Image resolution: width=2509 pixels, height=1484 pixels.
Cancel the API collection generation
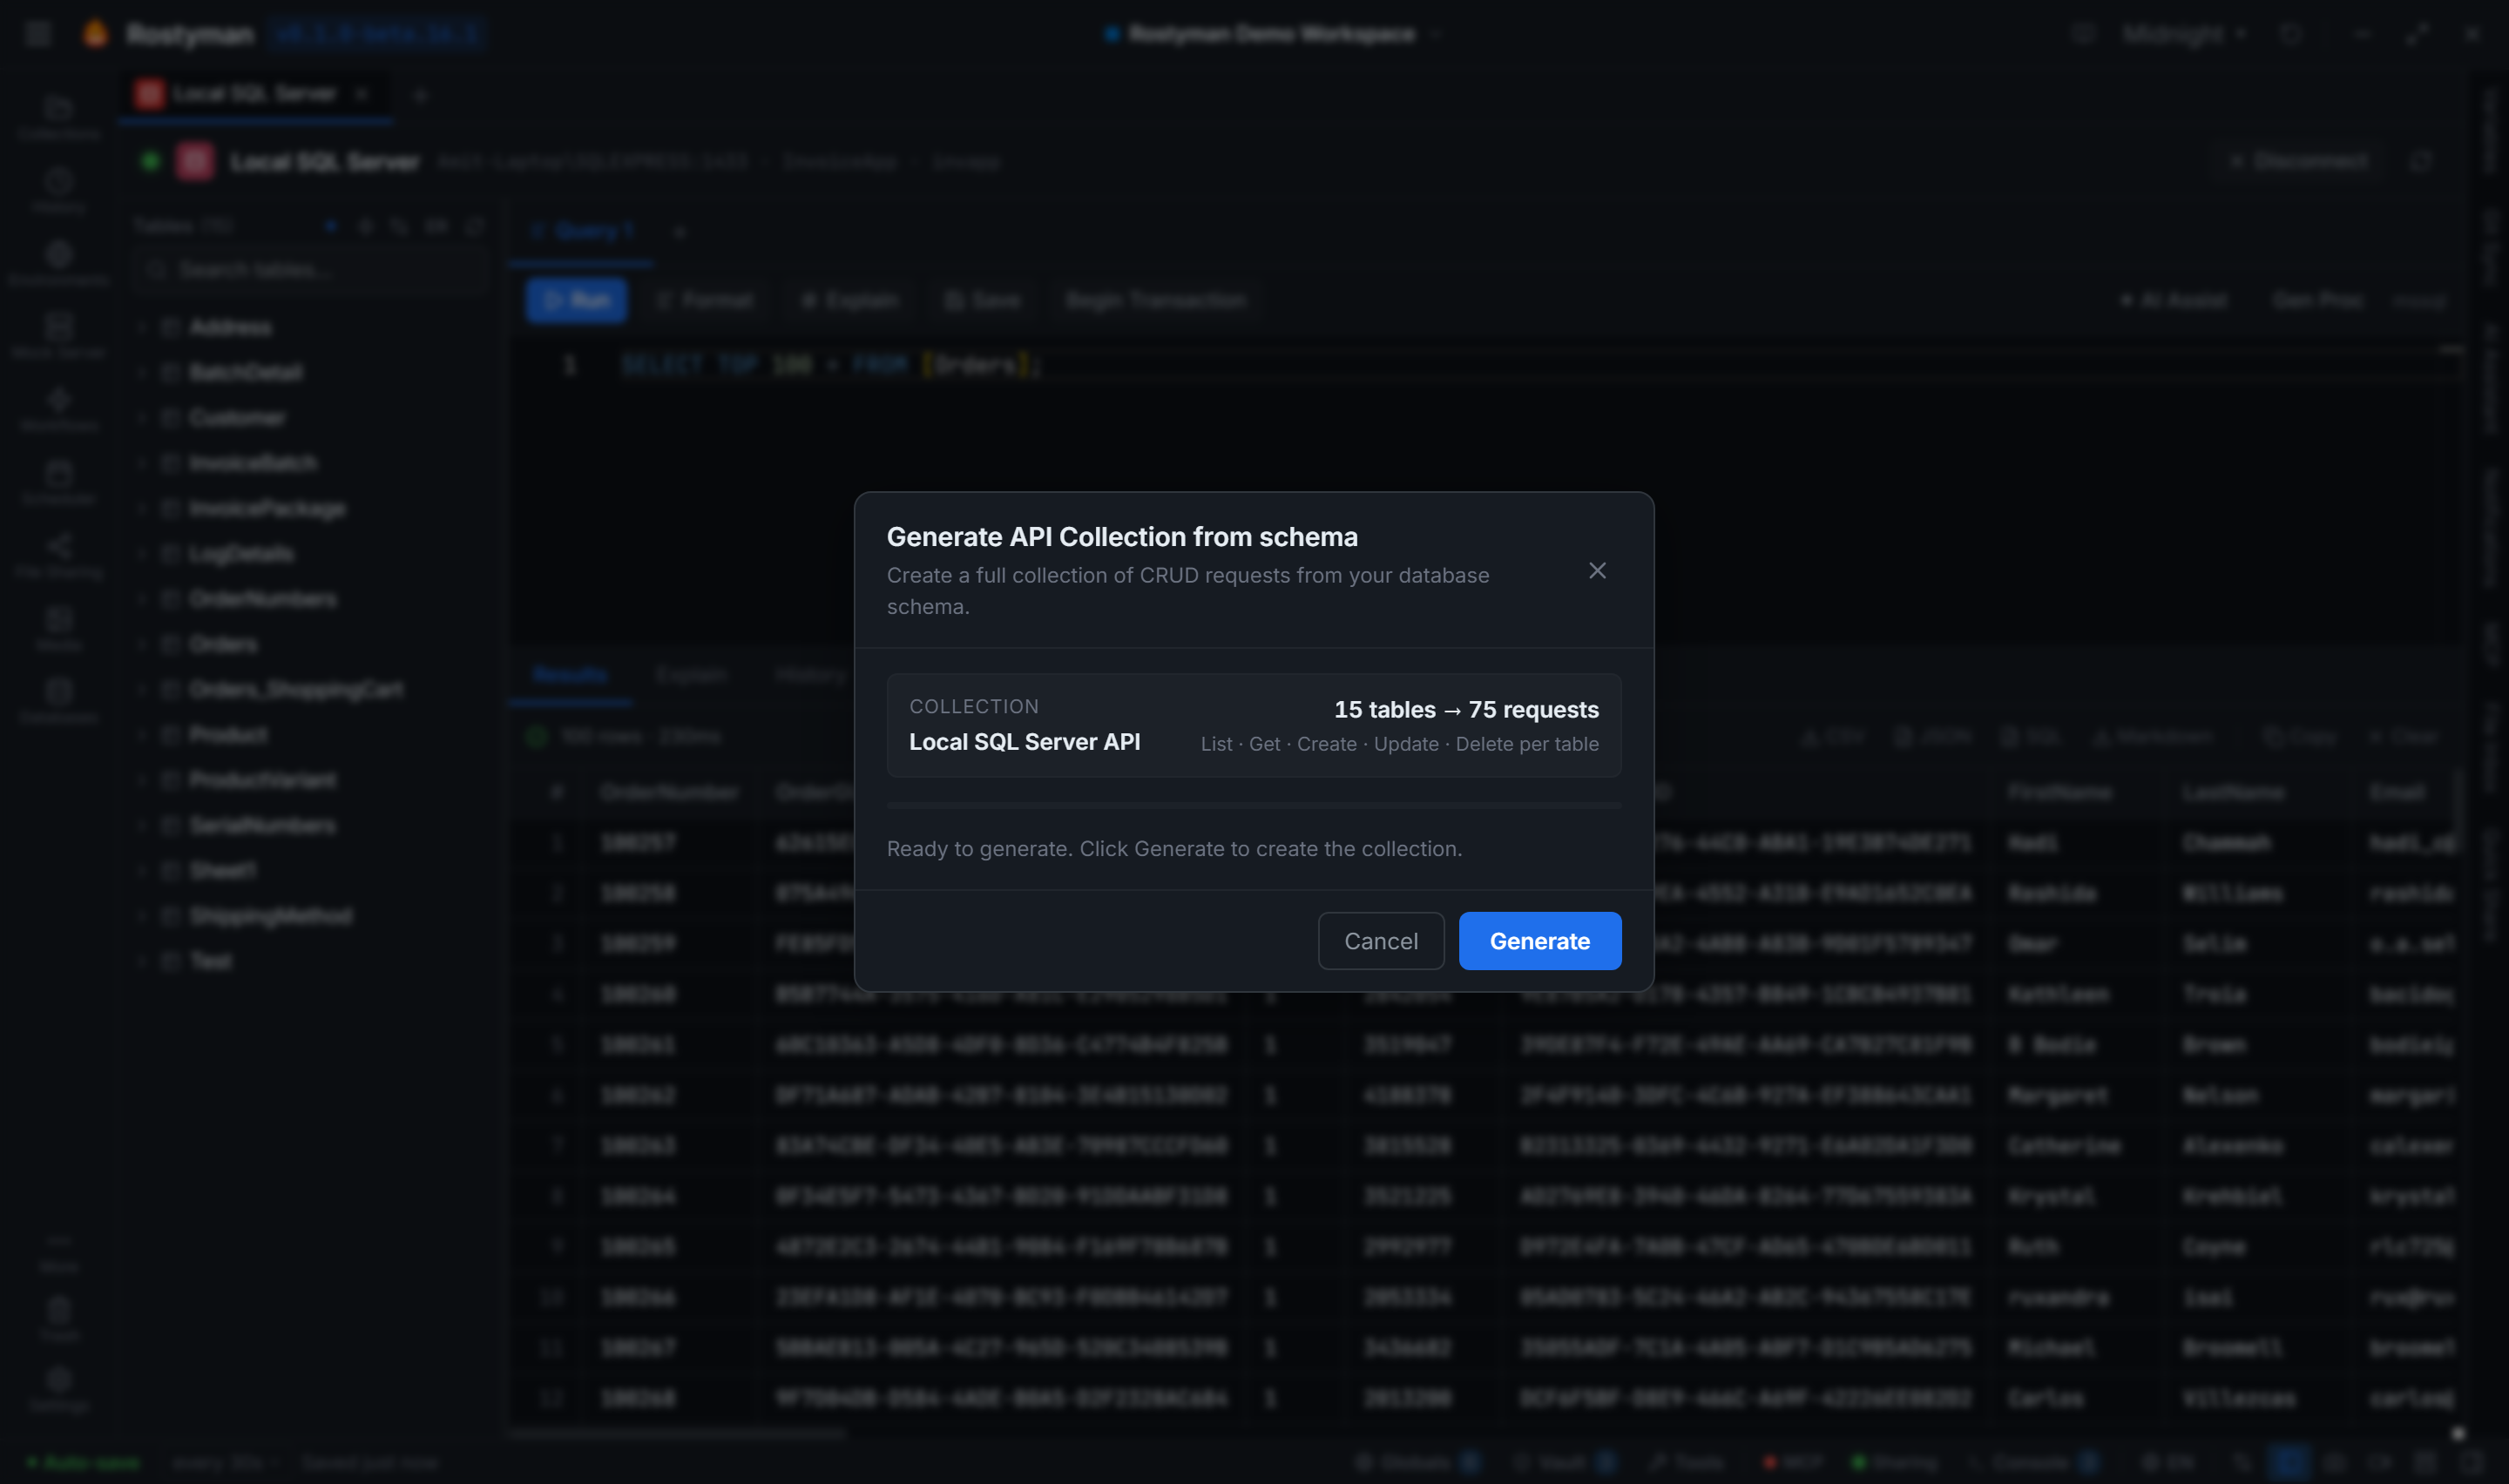pyautogui.click(x=1381, y=941)
